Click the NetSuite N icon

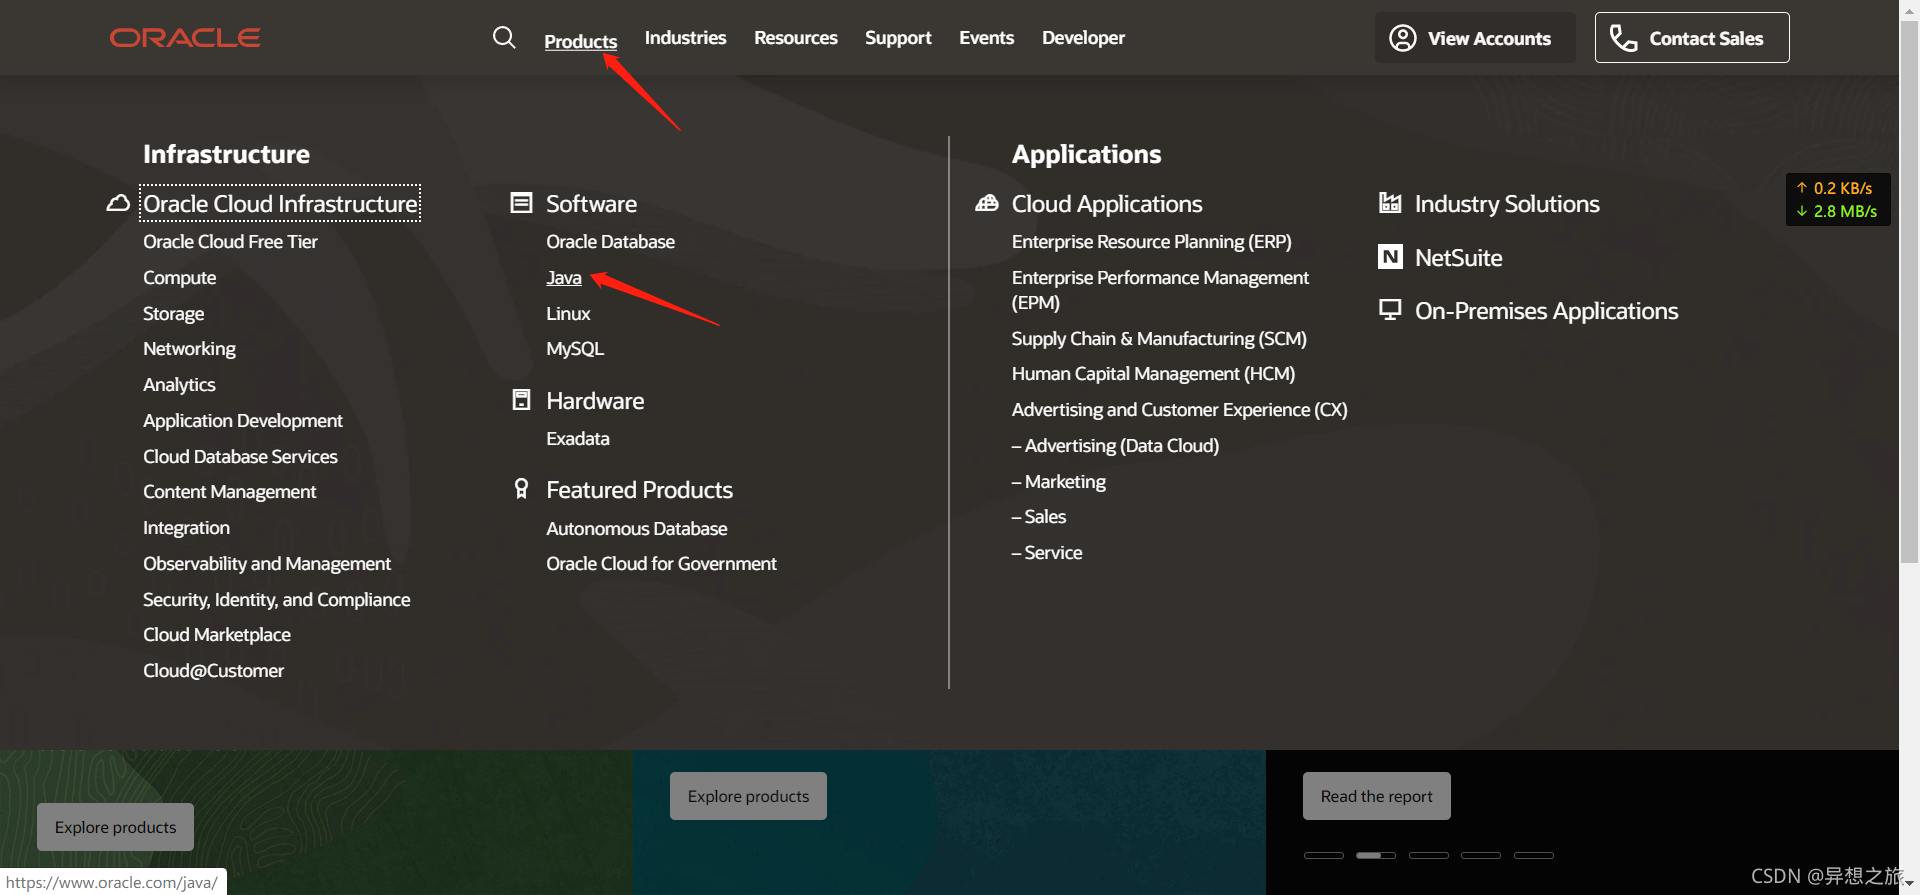1390,257
